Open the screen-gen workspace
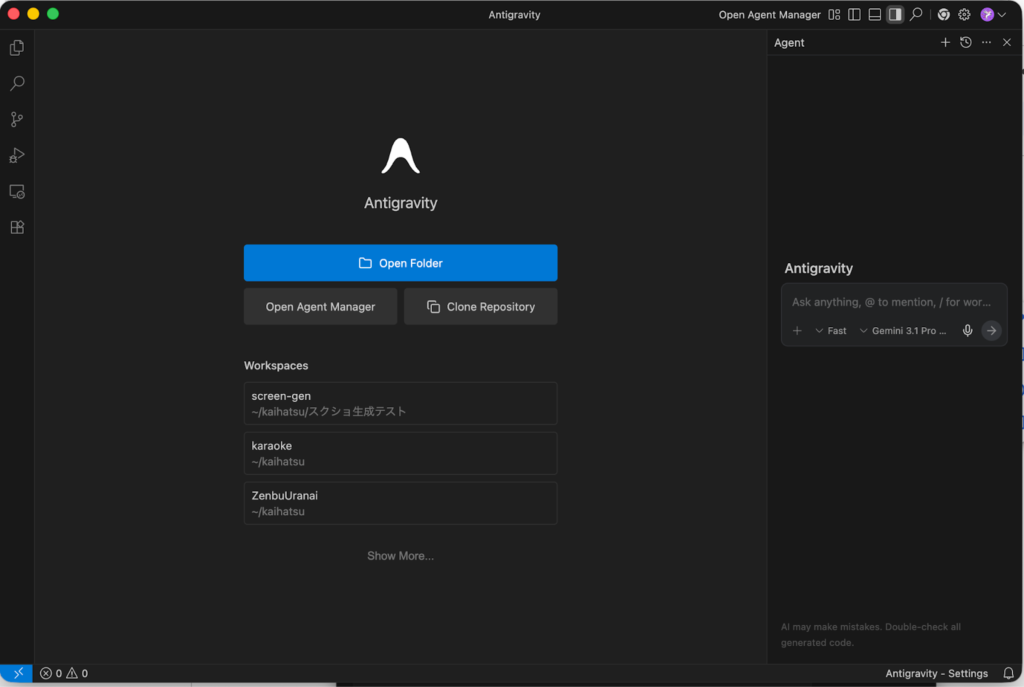 pos(400,403)
